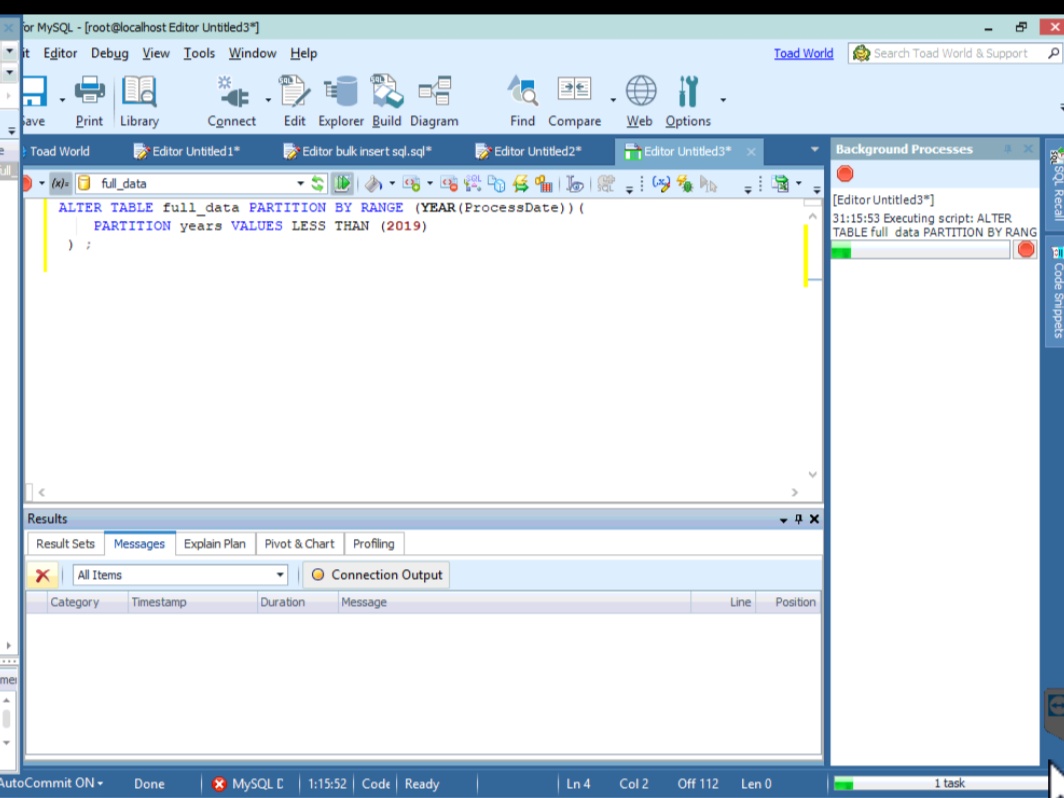The image size is (1064, 798).
Task: Open the Library browser
Action: click(x=139, y=95)
